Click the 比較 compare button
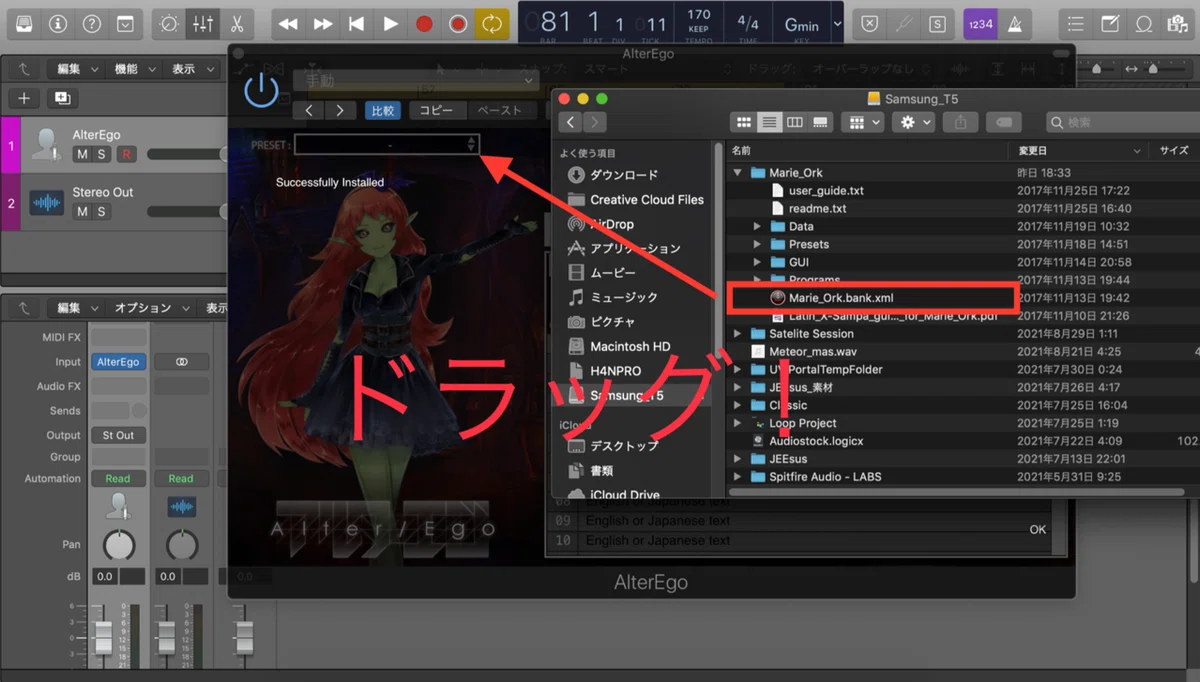The height and width of the screenshot is (682, 1200). coord(383,110)
